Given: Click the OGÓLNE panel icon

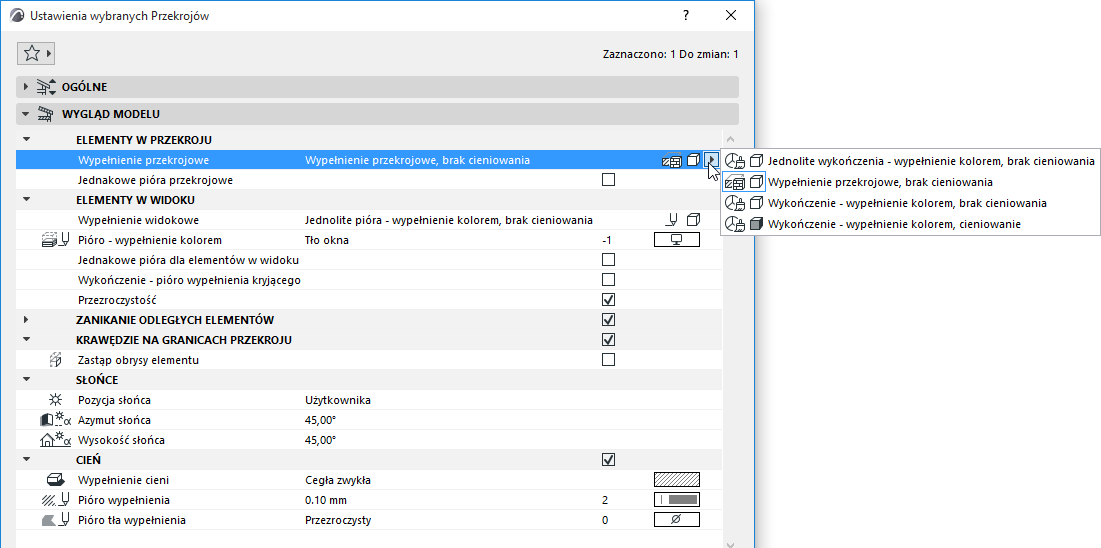Looking at the screenshot, I should coord(46,87).
